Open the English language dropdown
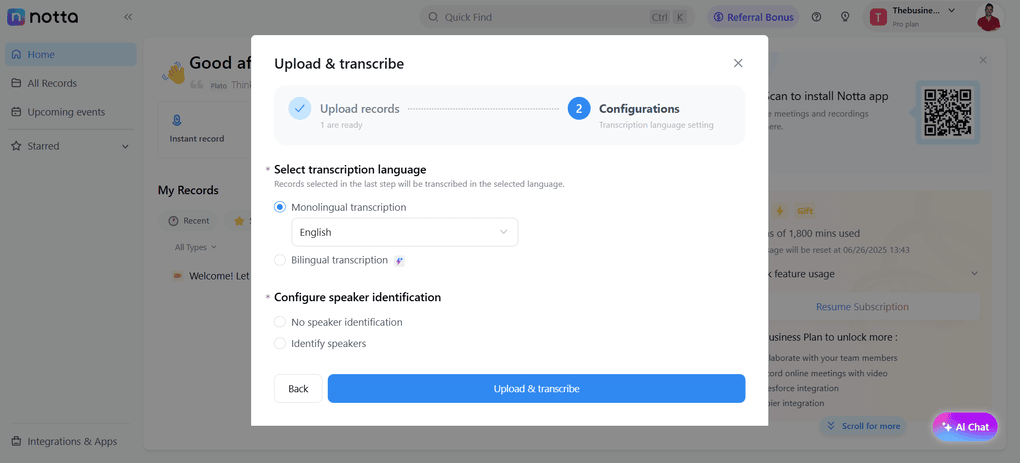Viewport: 1020px width, 463px height. (404, 232)
